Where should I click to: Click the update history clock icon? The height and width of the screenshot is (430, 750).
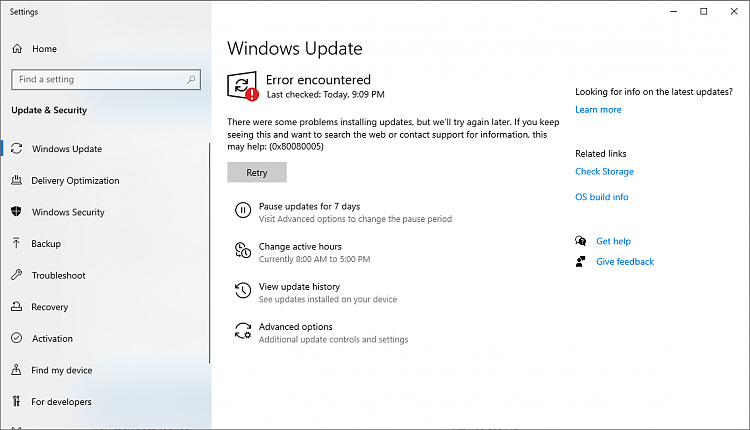pyautogui.click(x=243, y=290)
